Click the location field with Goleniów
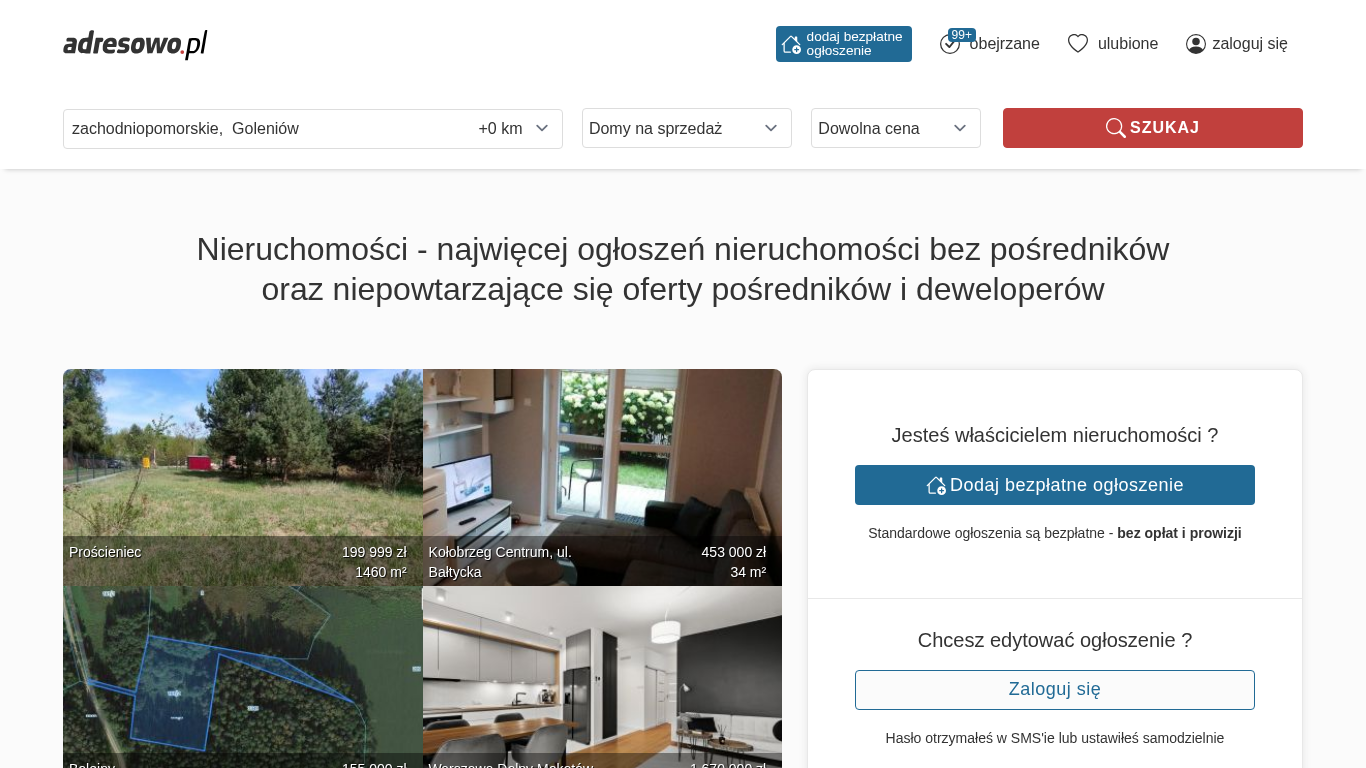The image size is (1366, 768). click(265, 129)
